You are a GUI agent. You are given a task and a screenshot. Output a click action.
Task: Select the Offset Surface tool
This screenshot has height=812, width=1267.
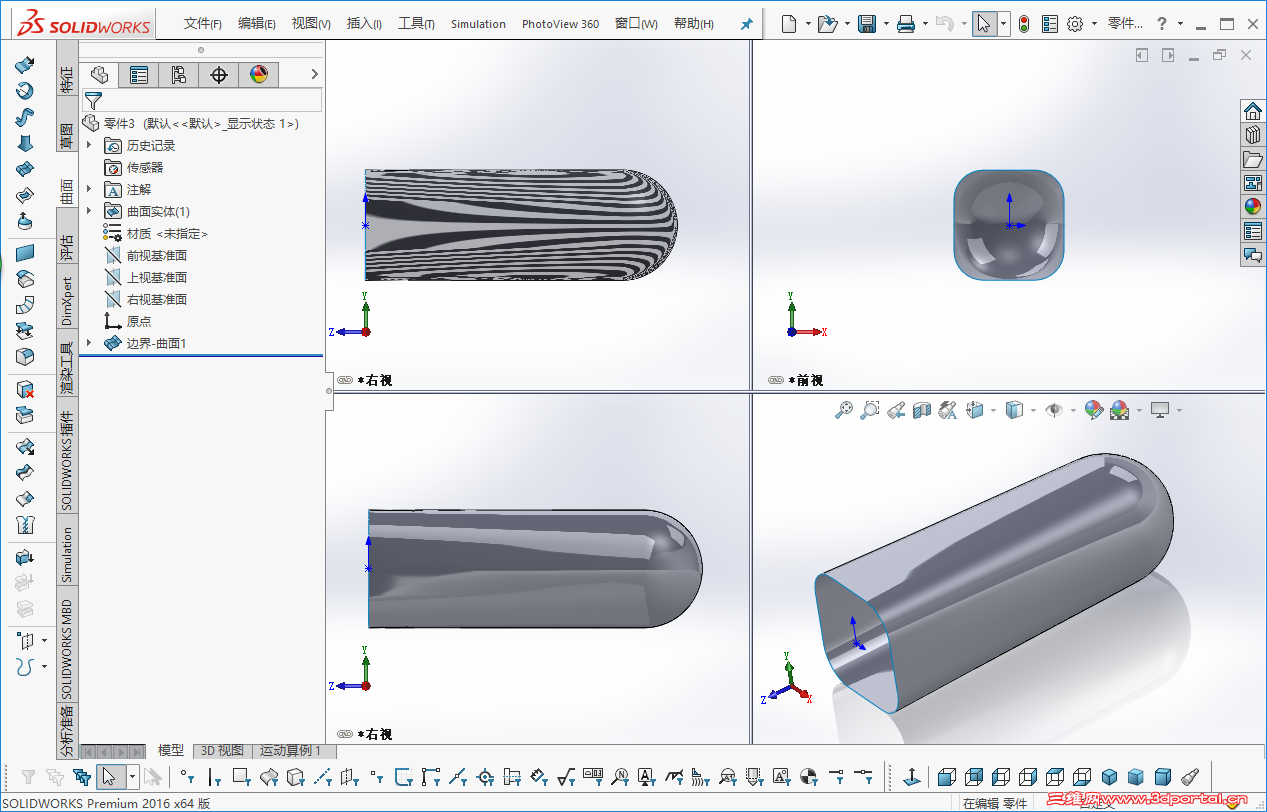(x=25, y=279)
